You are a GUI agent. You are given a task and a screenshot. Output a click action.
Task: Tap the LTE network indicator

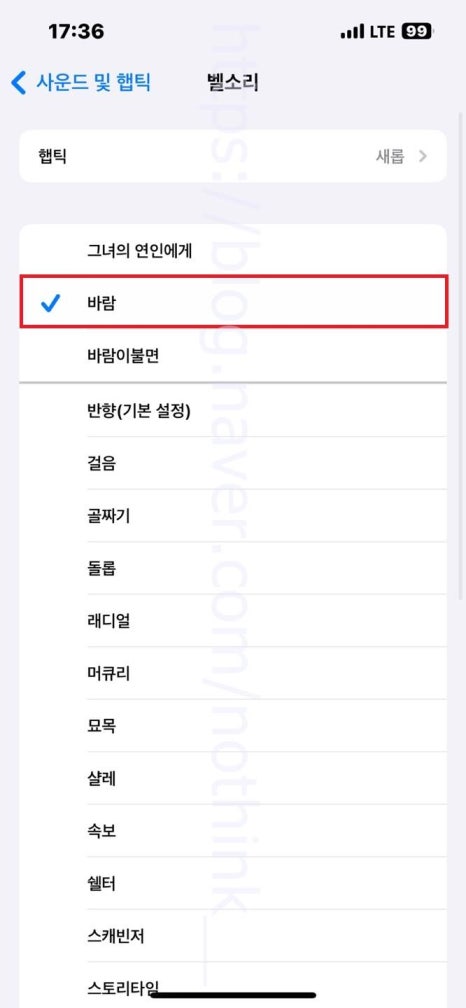[383, 32]
